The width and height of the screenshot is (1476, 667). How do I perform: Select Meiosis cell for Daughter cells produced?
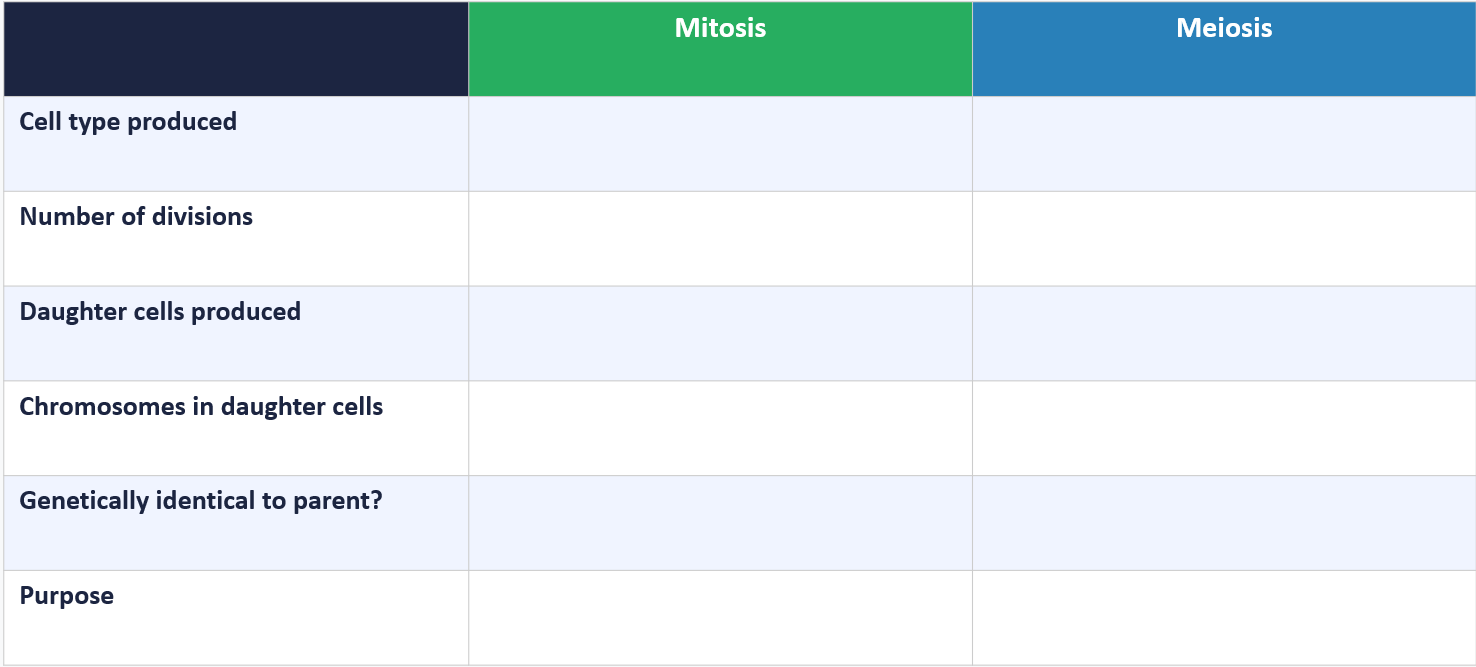coord(1224,334)
